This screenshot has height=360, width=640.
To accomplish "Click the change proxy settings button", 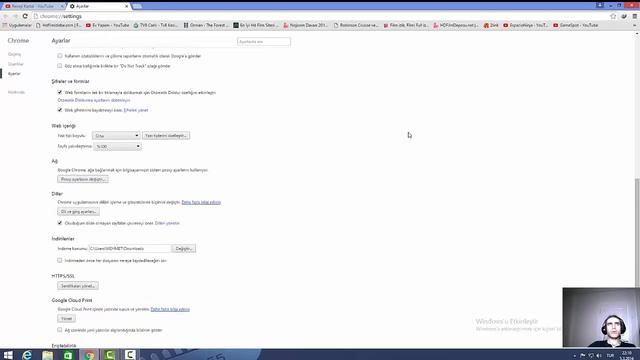I will [x=83, y=179].
